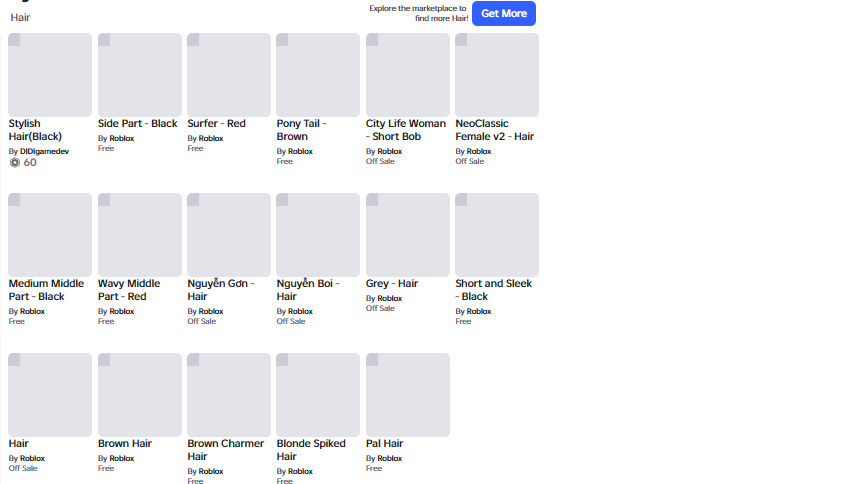Click the Grey - Hair thumbnail

coord(408,234)
